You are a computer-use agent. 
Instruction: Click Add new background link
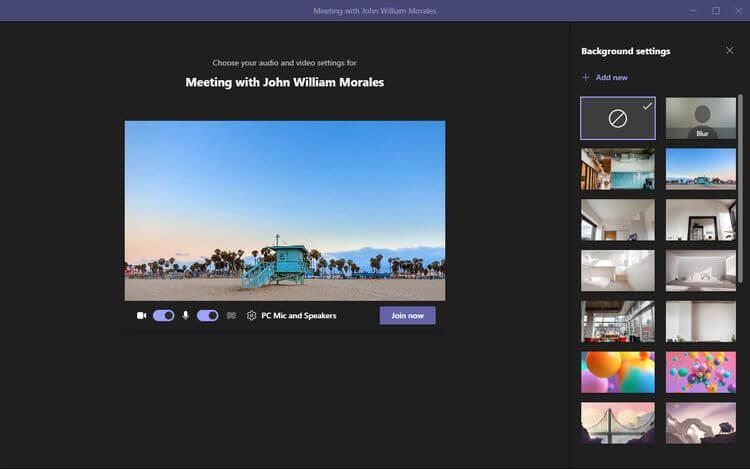click(611, 77)
